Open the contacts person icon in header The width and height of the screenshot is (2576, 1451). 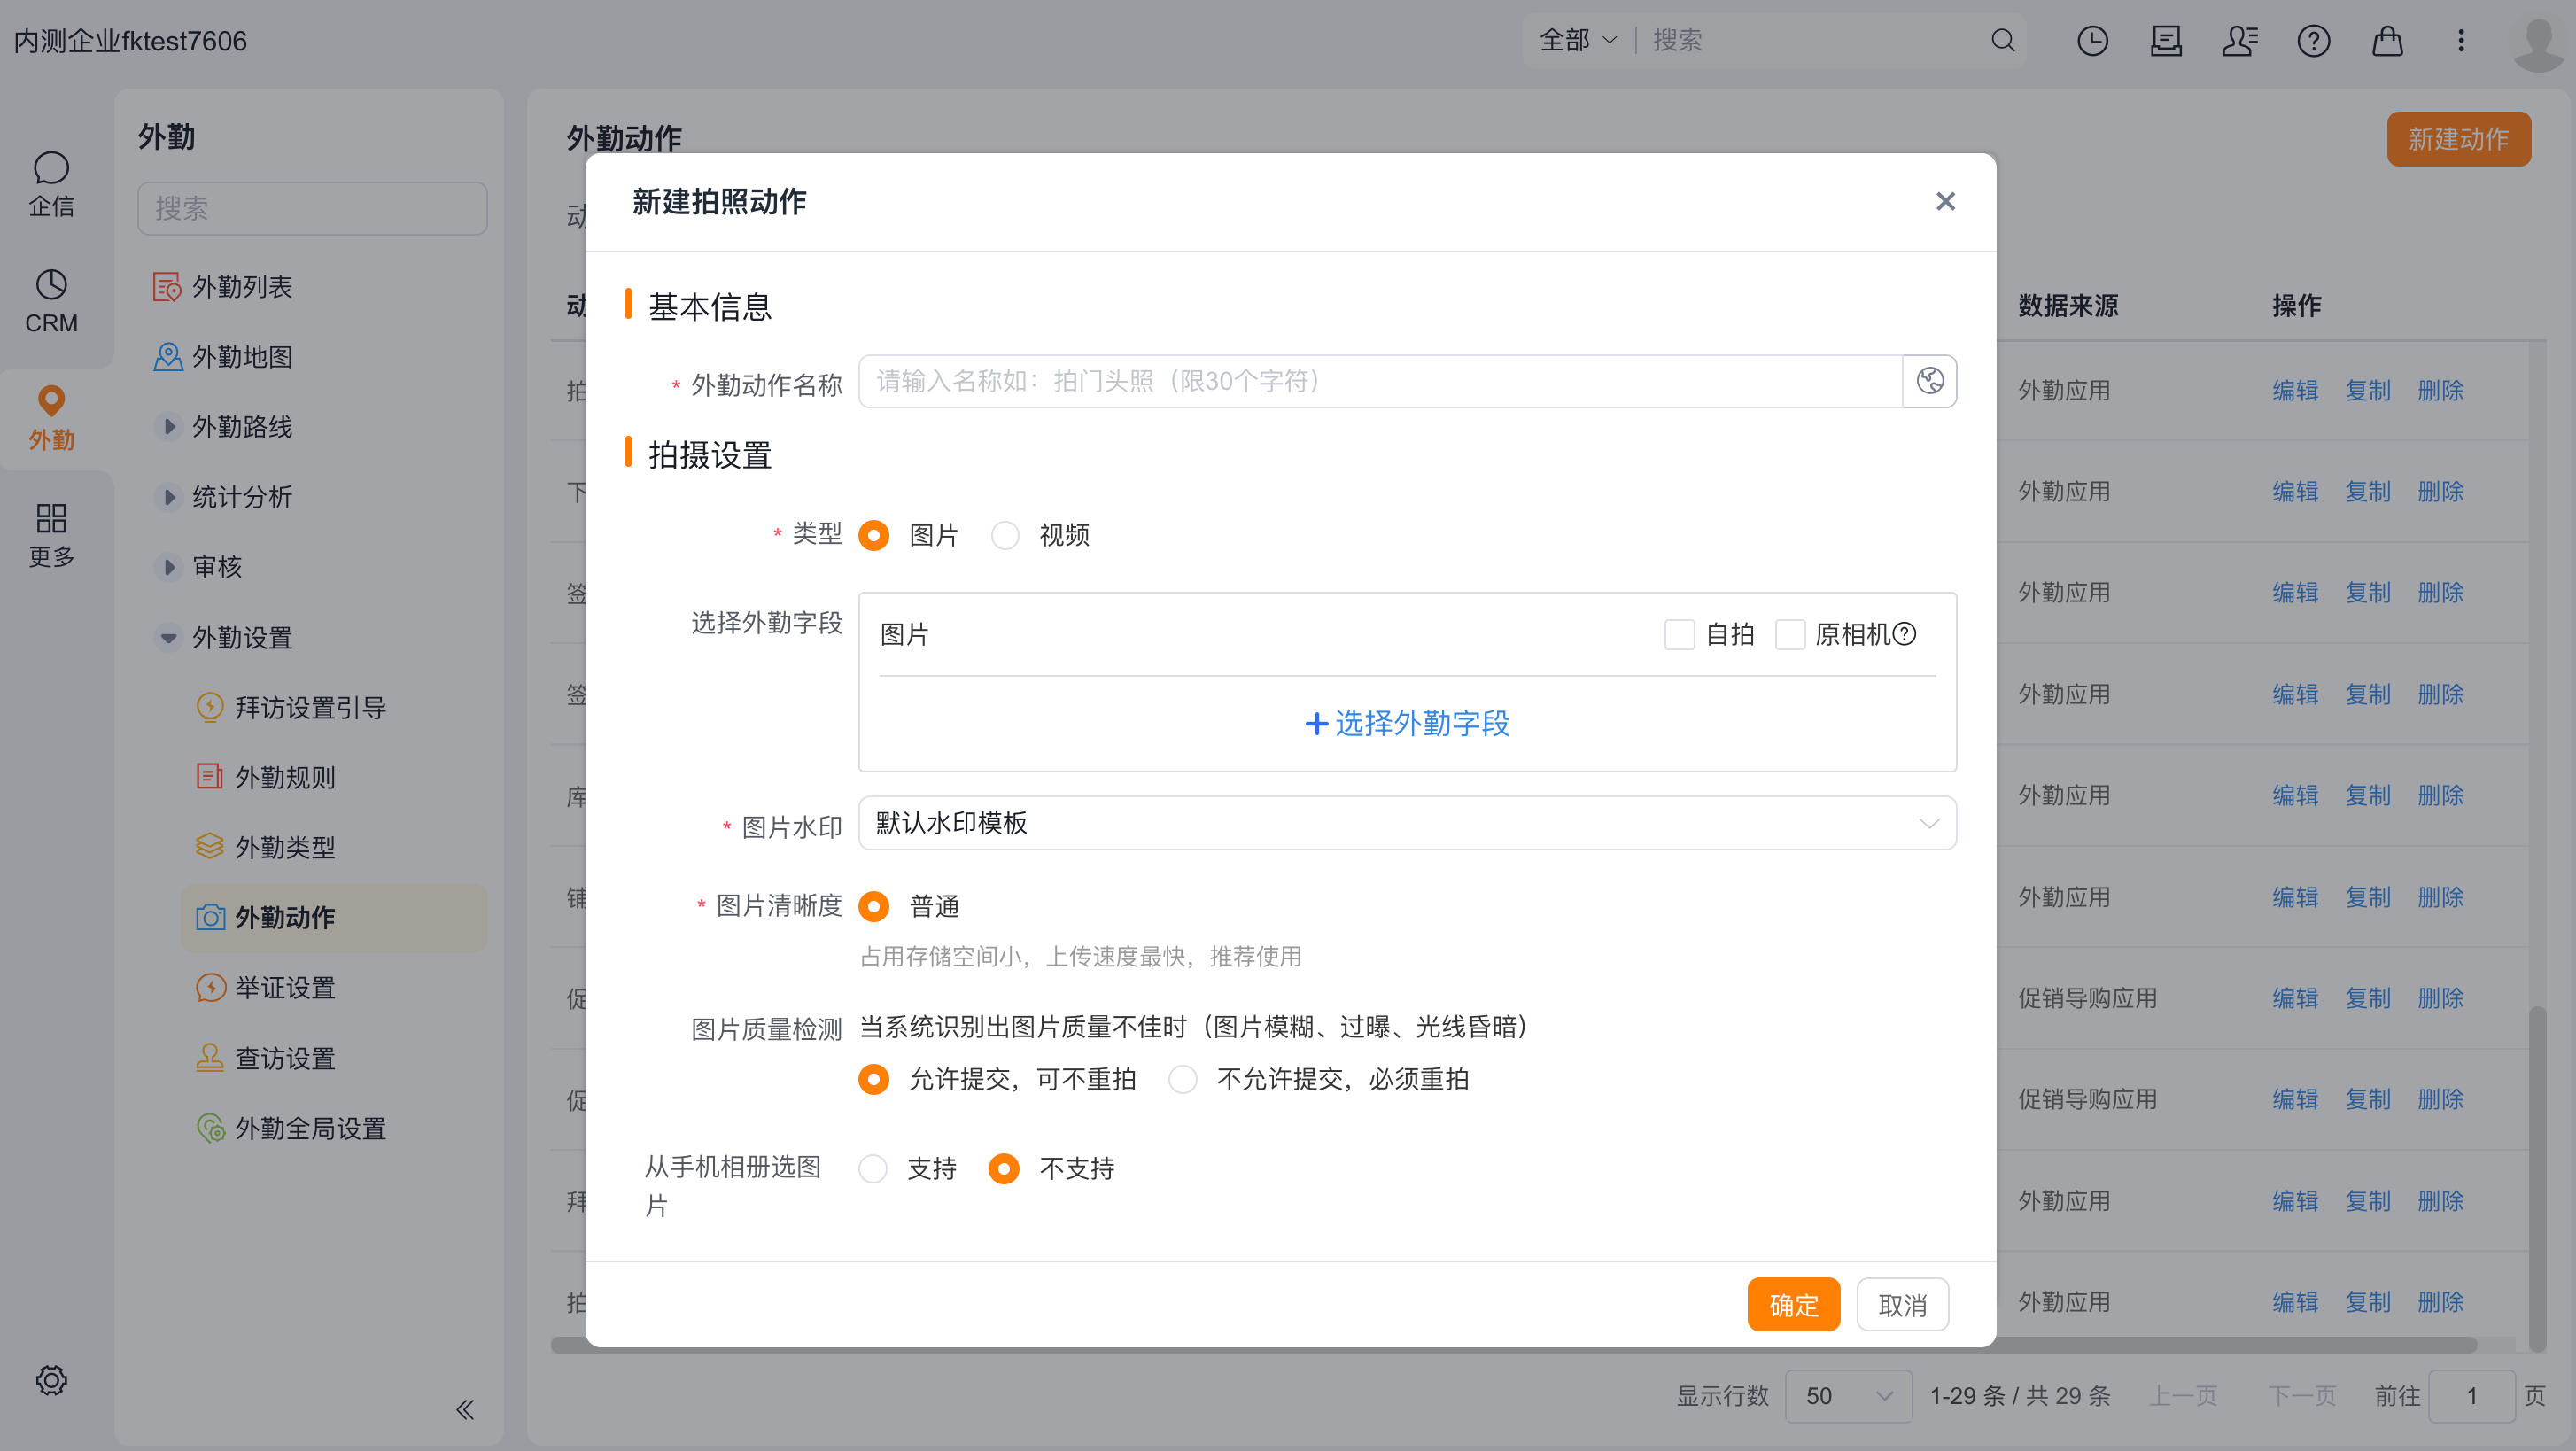pyautogui.click(x=2240, y=41)
